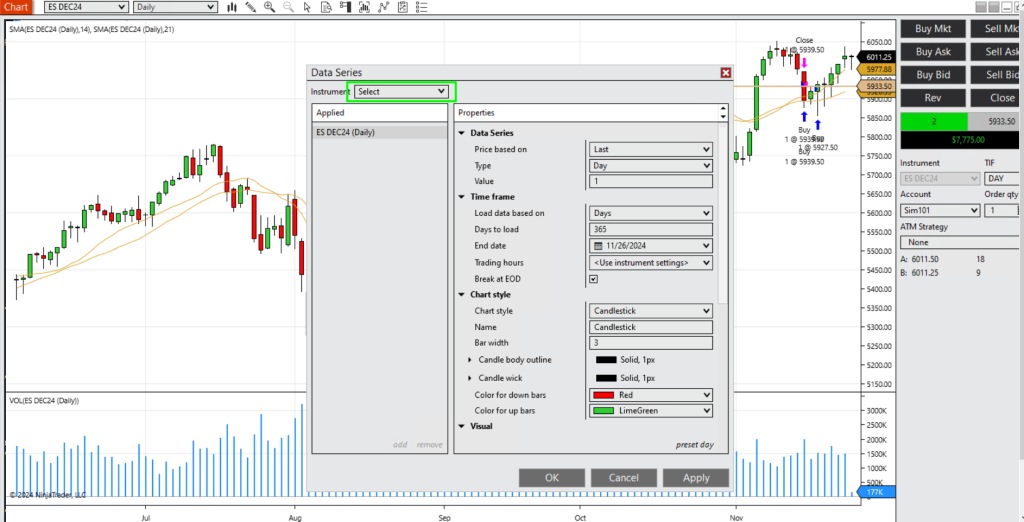The image size is (1024, 522).
Task: Expand the Candle body outline property
Action: 470,359
